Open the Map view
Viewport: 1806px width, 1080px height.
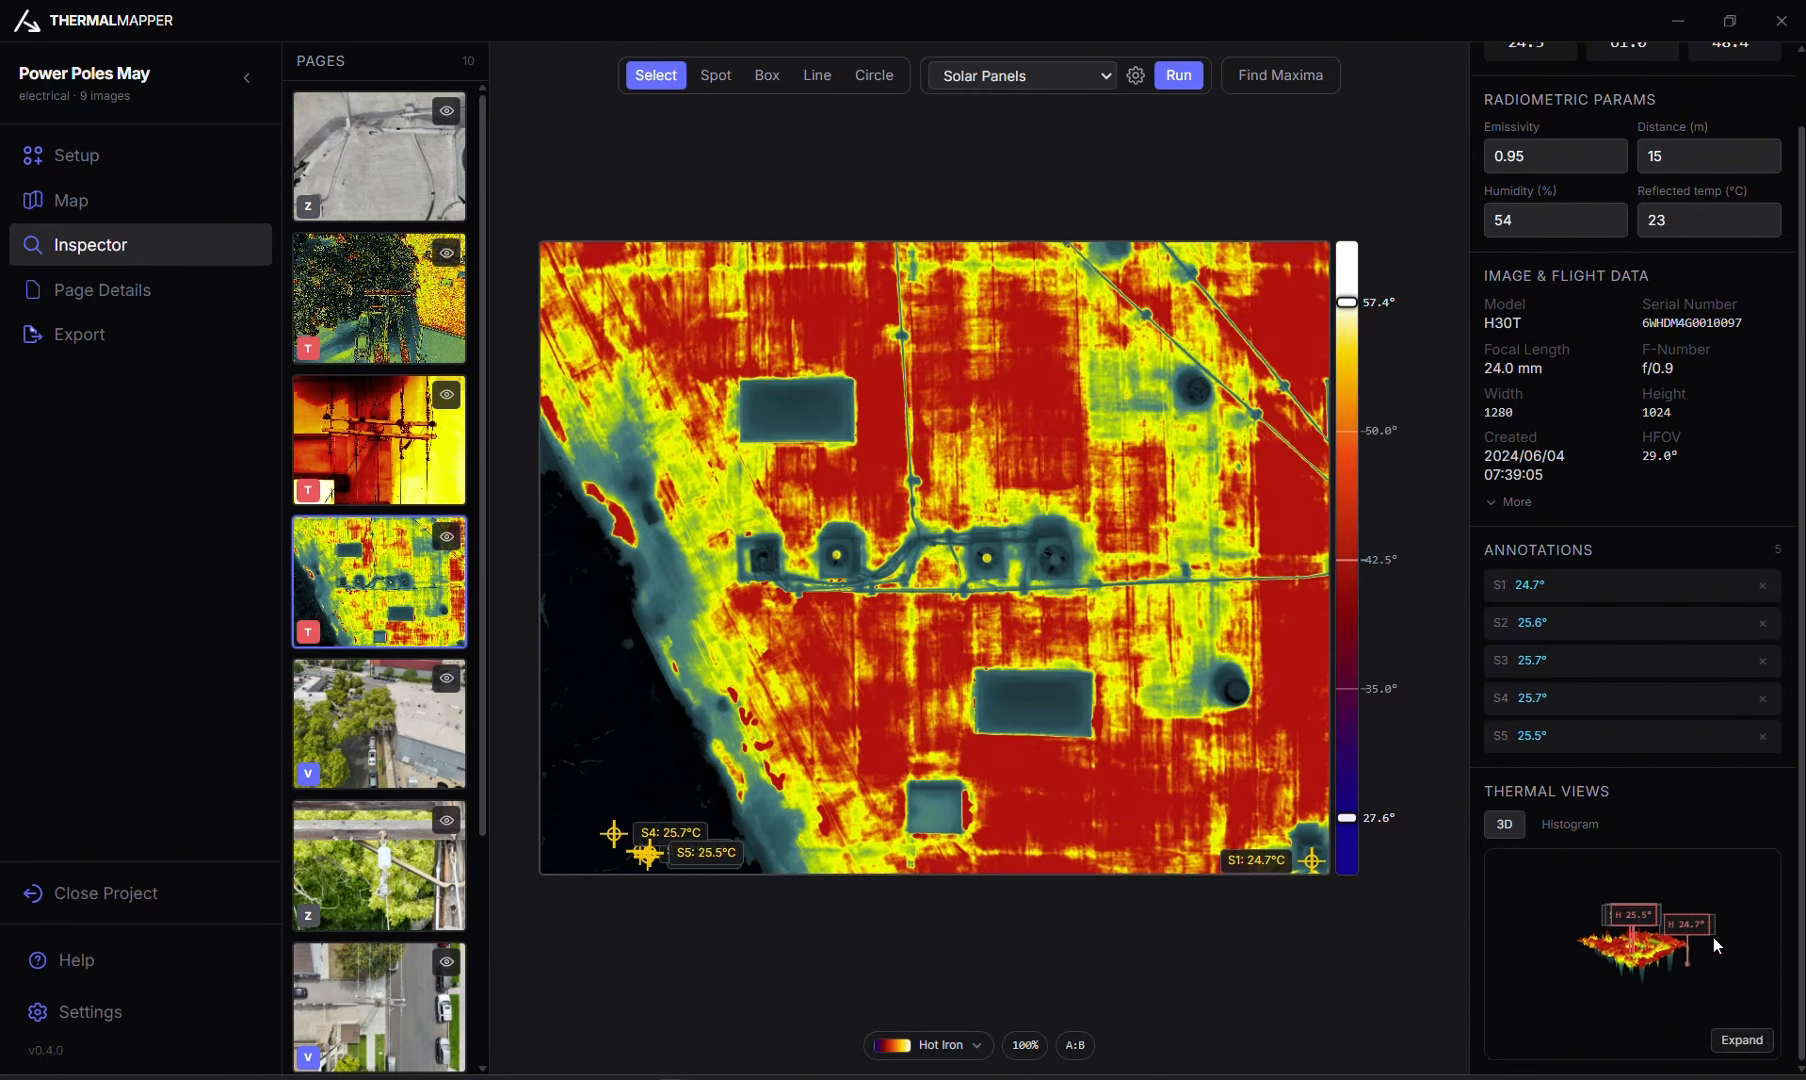point(140,200)
